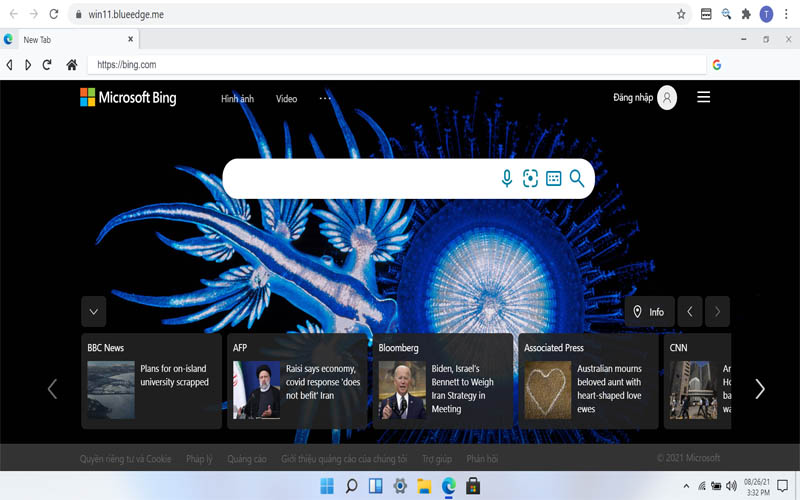
Task: Click the CNN news card thumbnail
Action: (x=693, y=390)
